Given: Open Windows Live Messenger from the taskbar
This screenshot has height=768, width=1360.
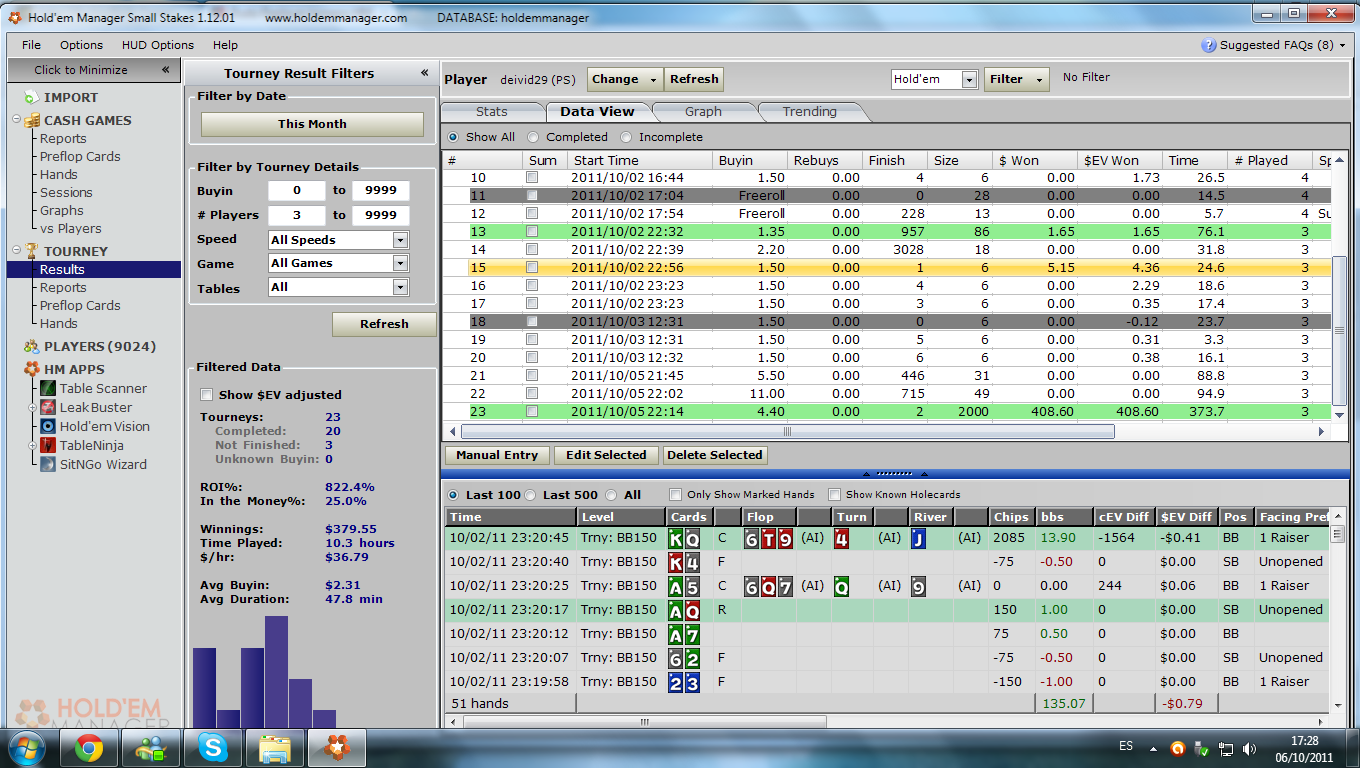Looking at the screenshot, I should 152,748.
